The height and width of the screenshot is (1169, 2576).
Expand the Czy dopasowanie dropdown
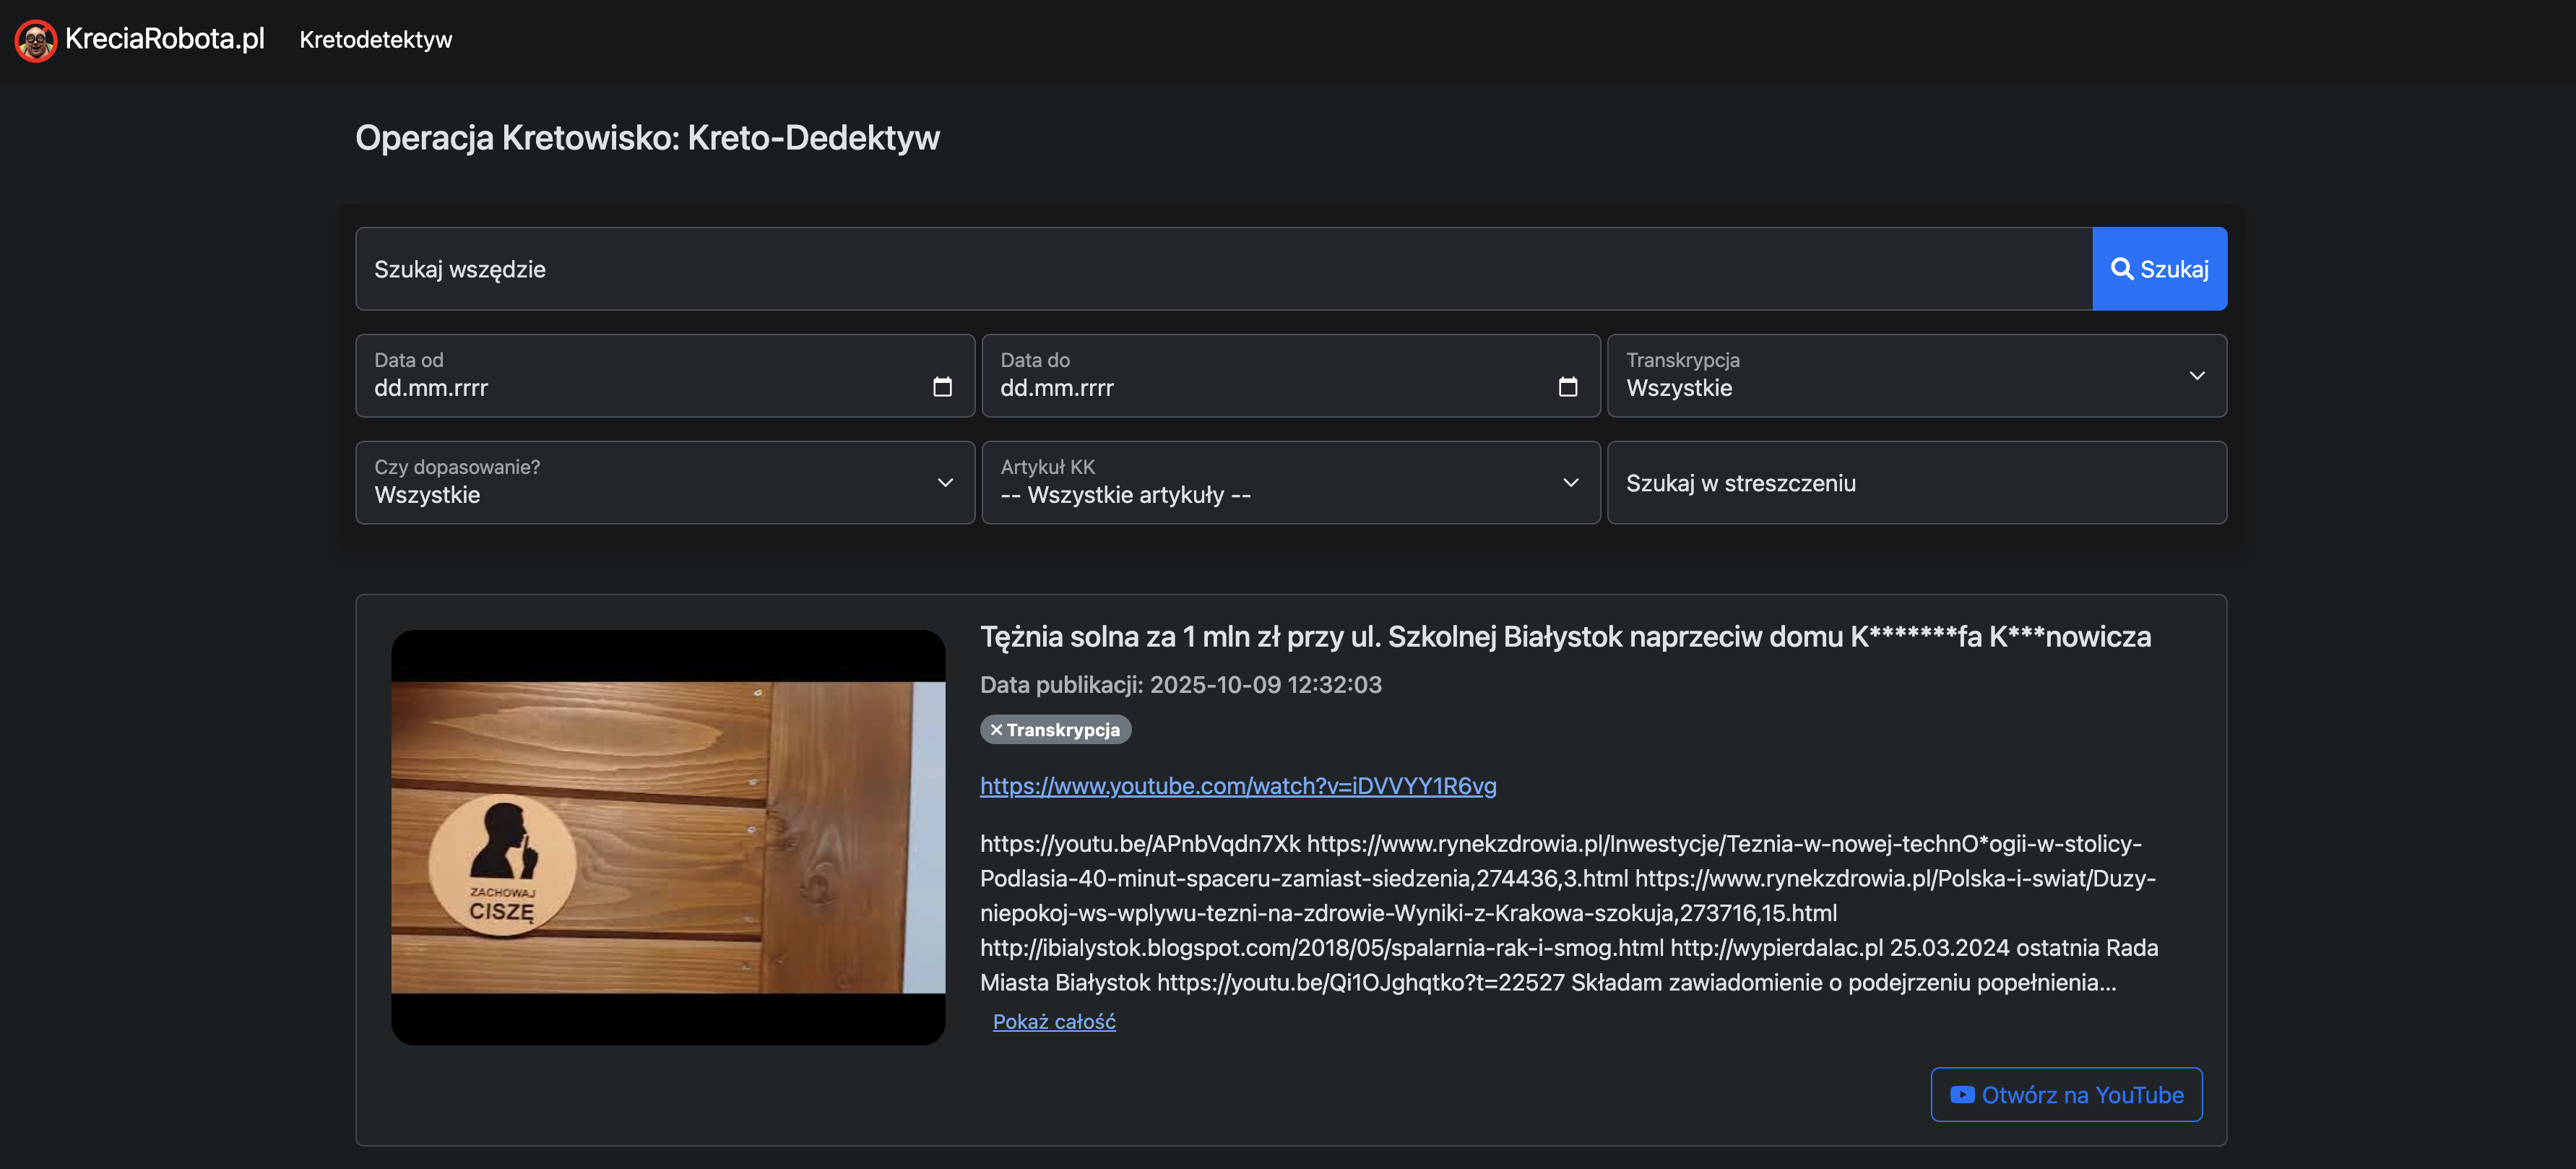[x=944, y=483]
